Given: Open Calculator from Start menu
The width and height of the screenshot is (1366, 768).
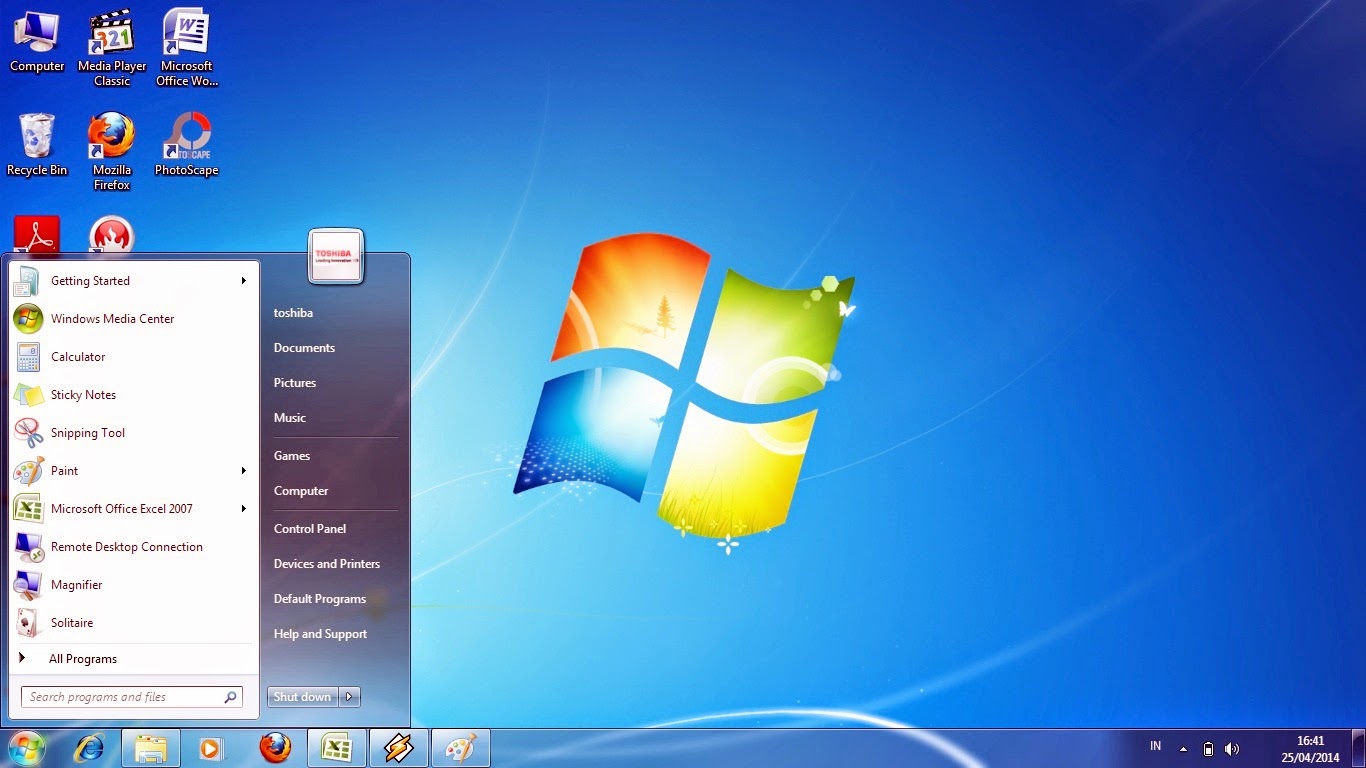Looking at the screenshot, I should [x=132, y=357].
